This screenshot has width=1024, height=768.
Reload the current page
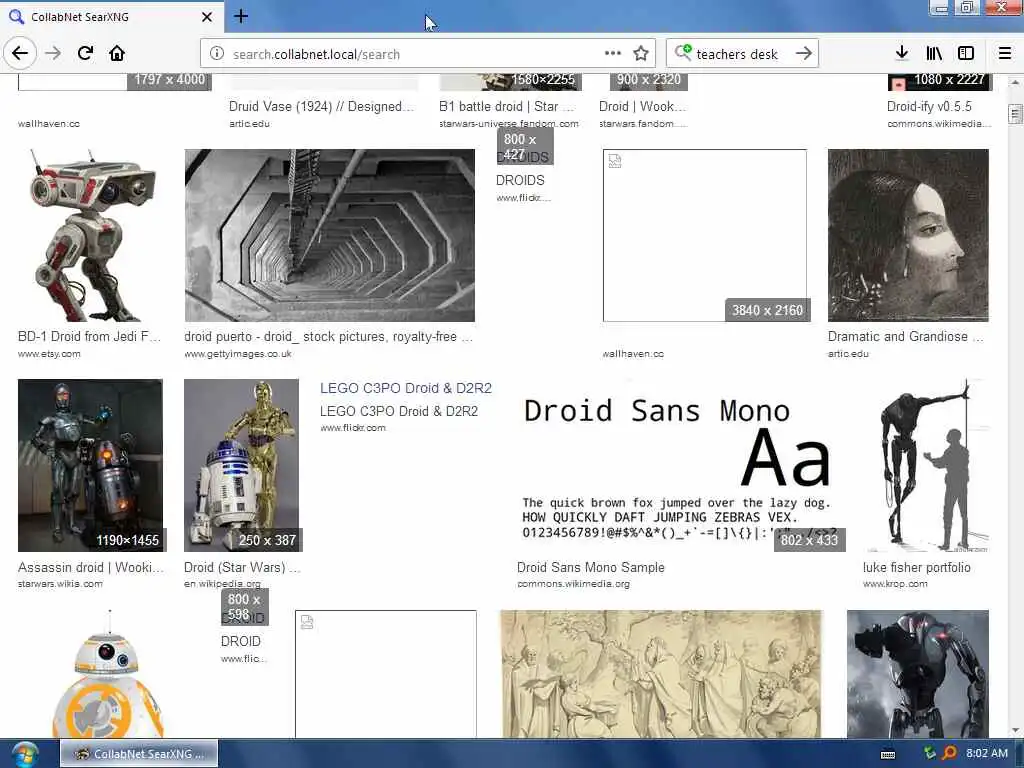pyautogui.click(x=85, y=54)
